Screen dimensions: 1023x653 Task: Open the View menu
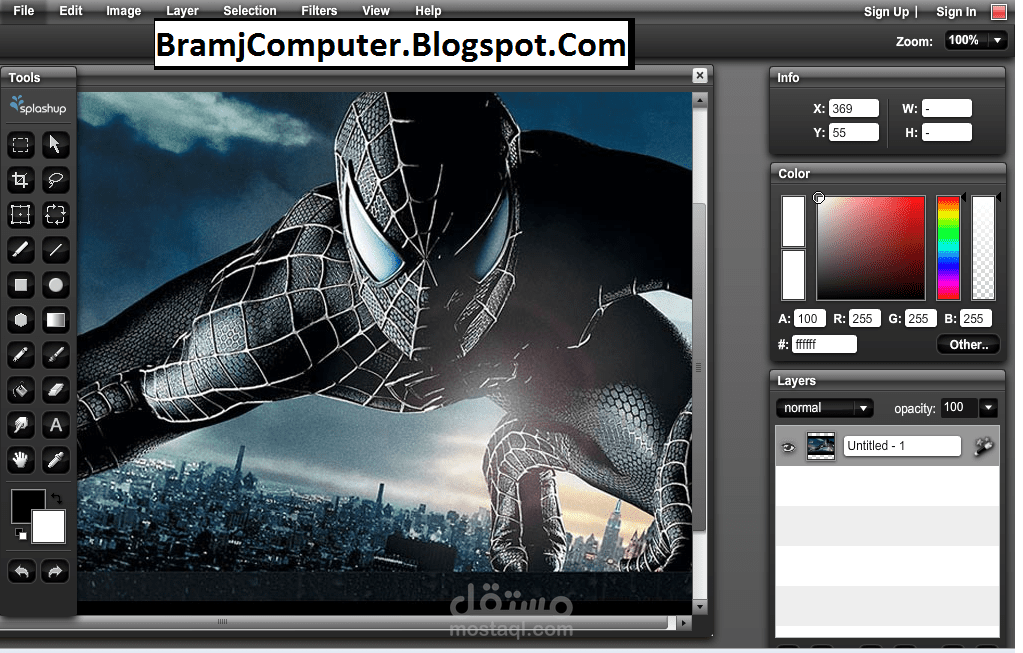[x=376, y=11]
